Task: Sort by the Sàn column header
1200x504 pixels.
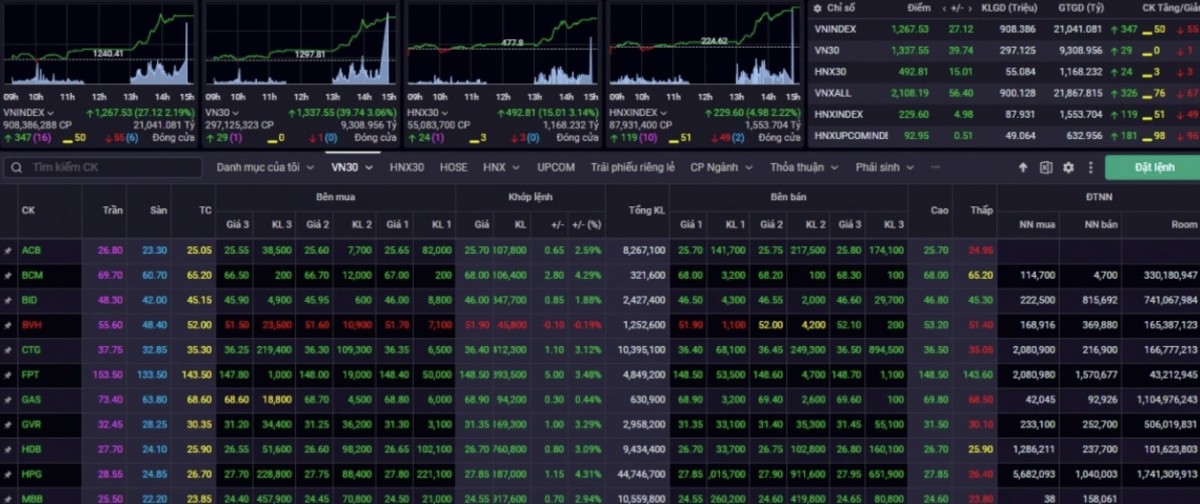Action: (x=158, y=210)
